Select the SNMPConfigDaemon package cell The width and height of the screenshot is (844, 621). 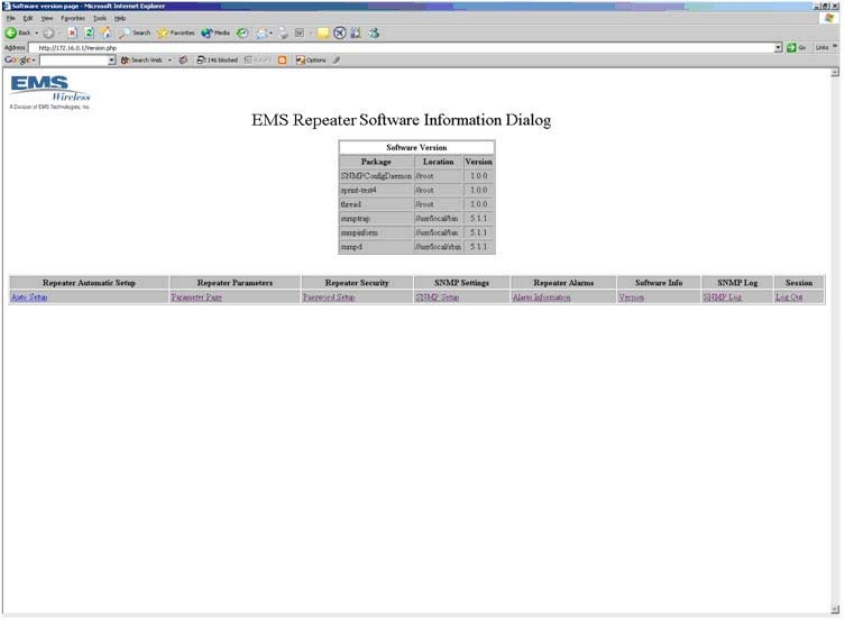[x=376, y=176]
